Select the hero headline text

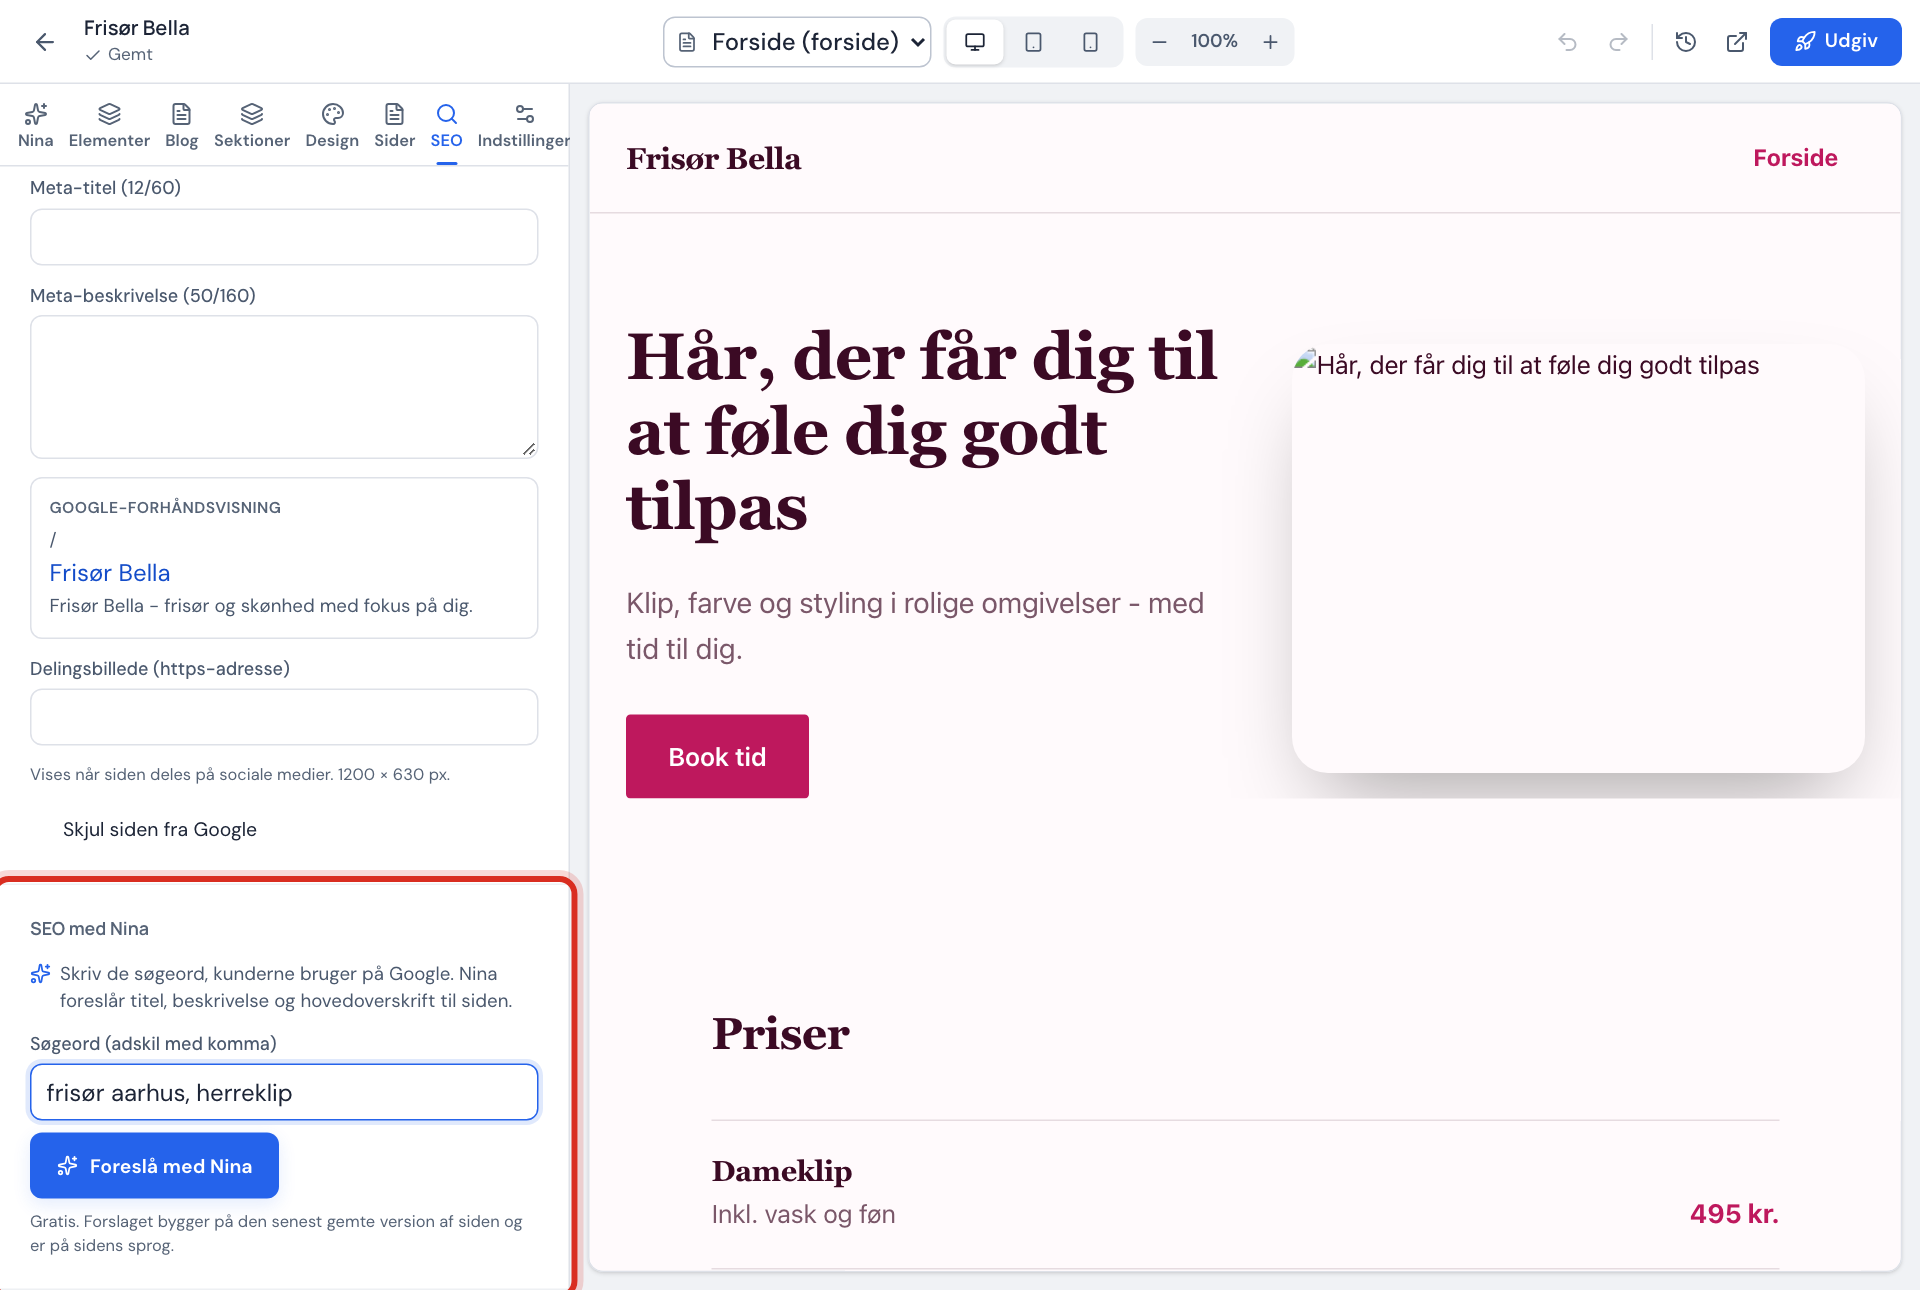[922, 432]
